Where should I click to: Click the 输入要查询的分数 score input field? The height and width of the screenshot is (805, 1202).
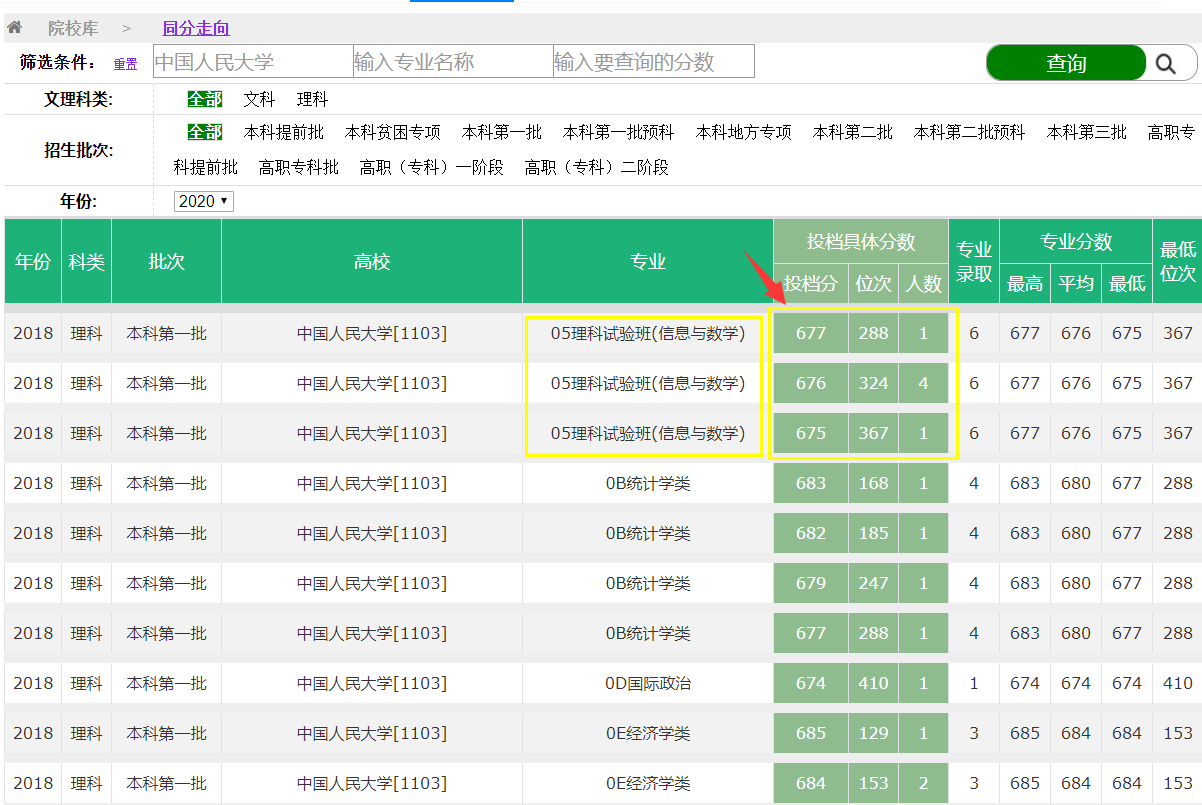click(653, 62)
